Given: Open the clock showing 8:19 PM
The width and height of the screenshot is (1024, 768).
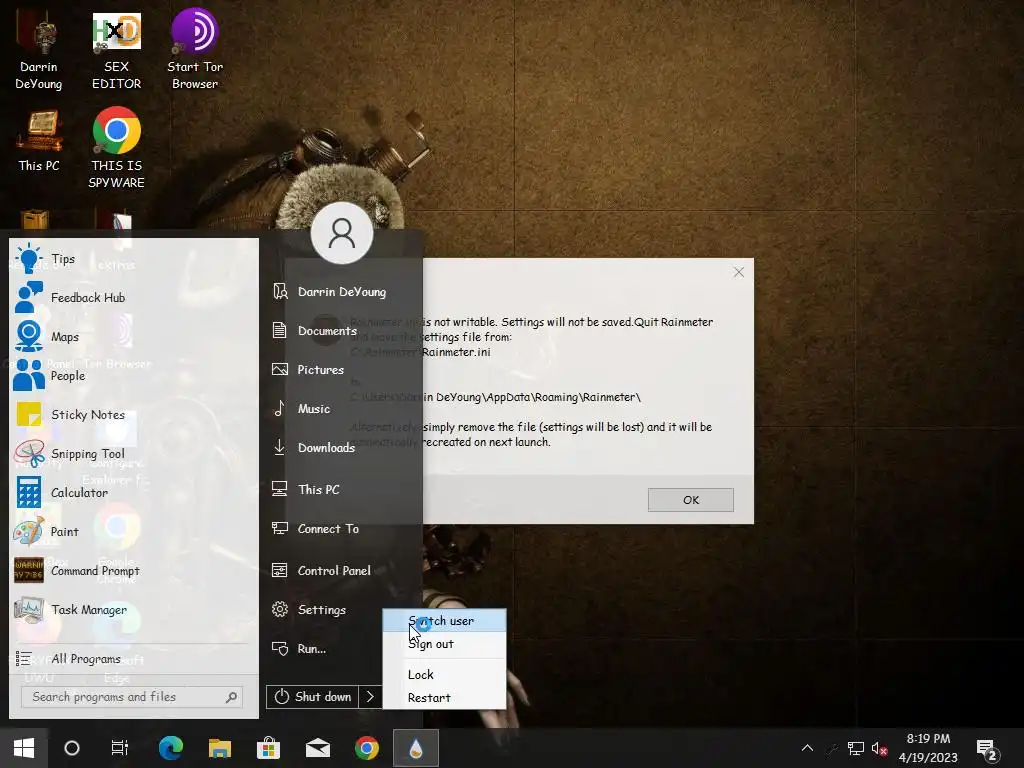Looking at the screenshot, I should tap(928, 748).
